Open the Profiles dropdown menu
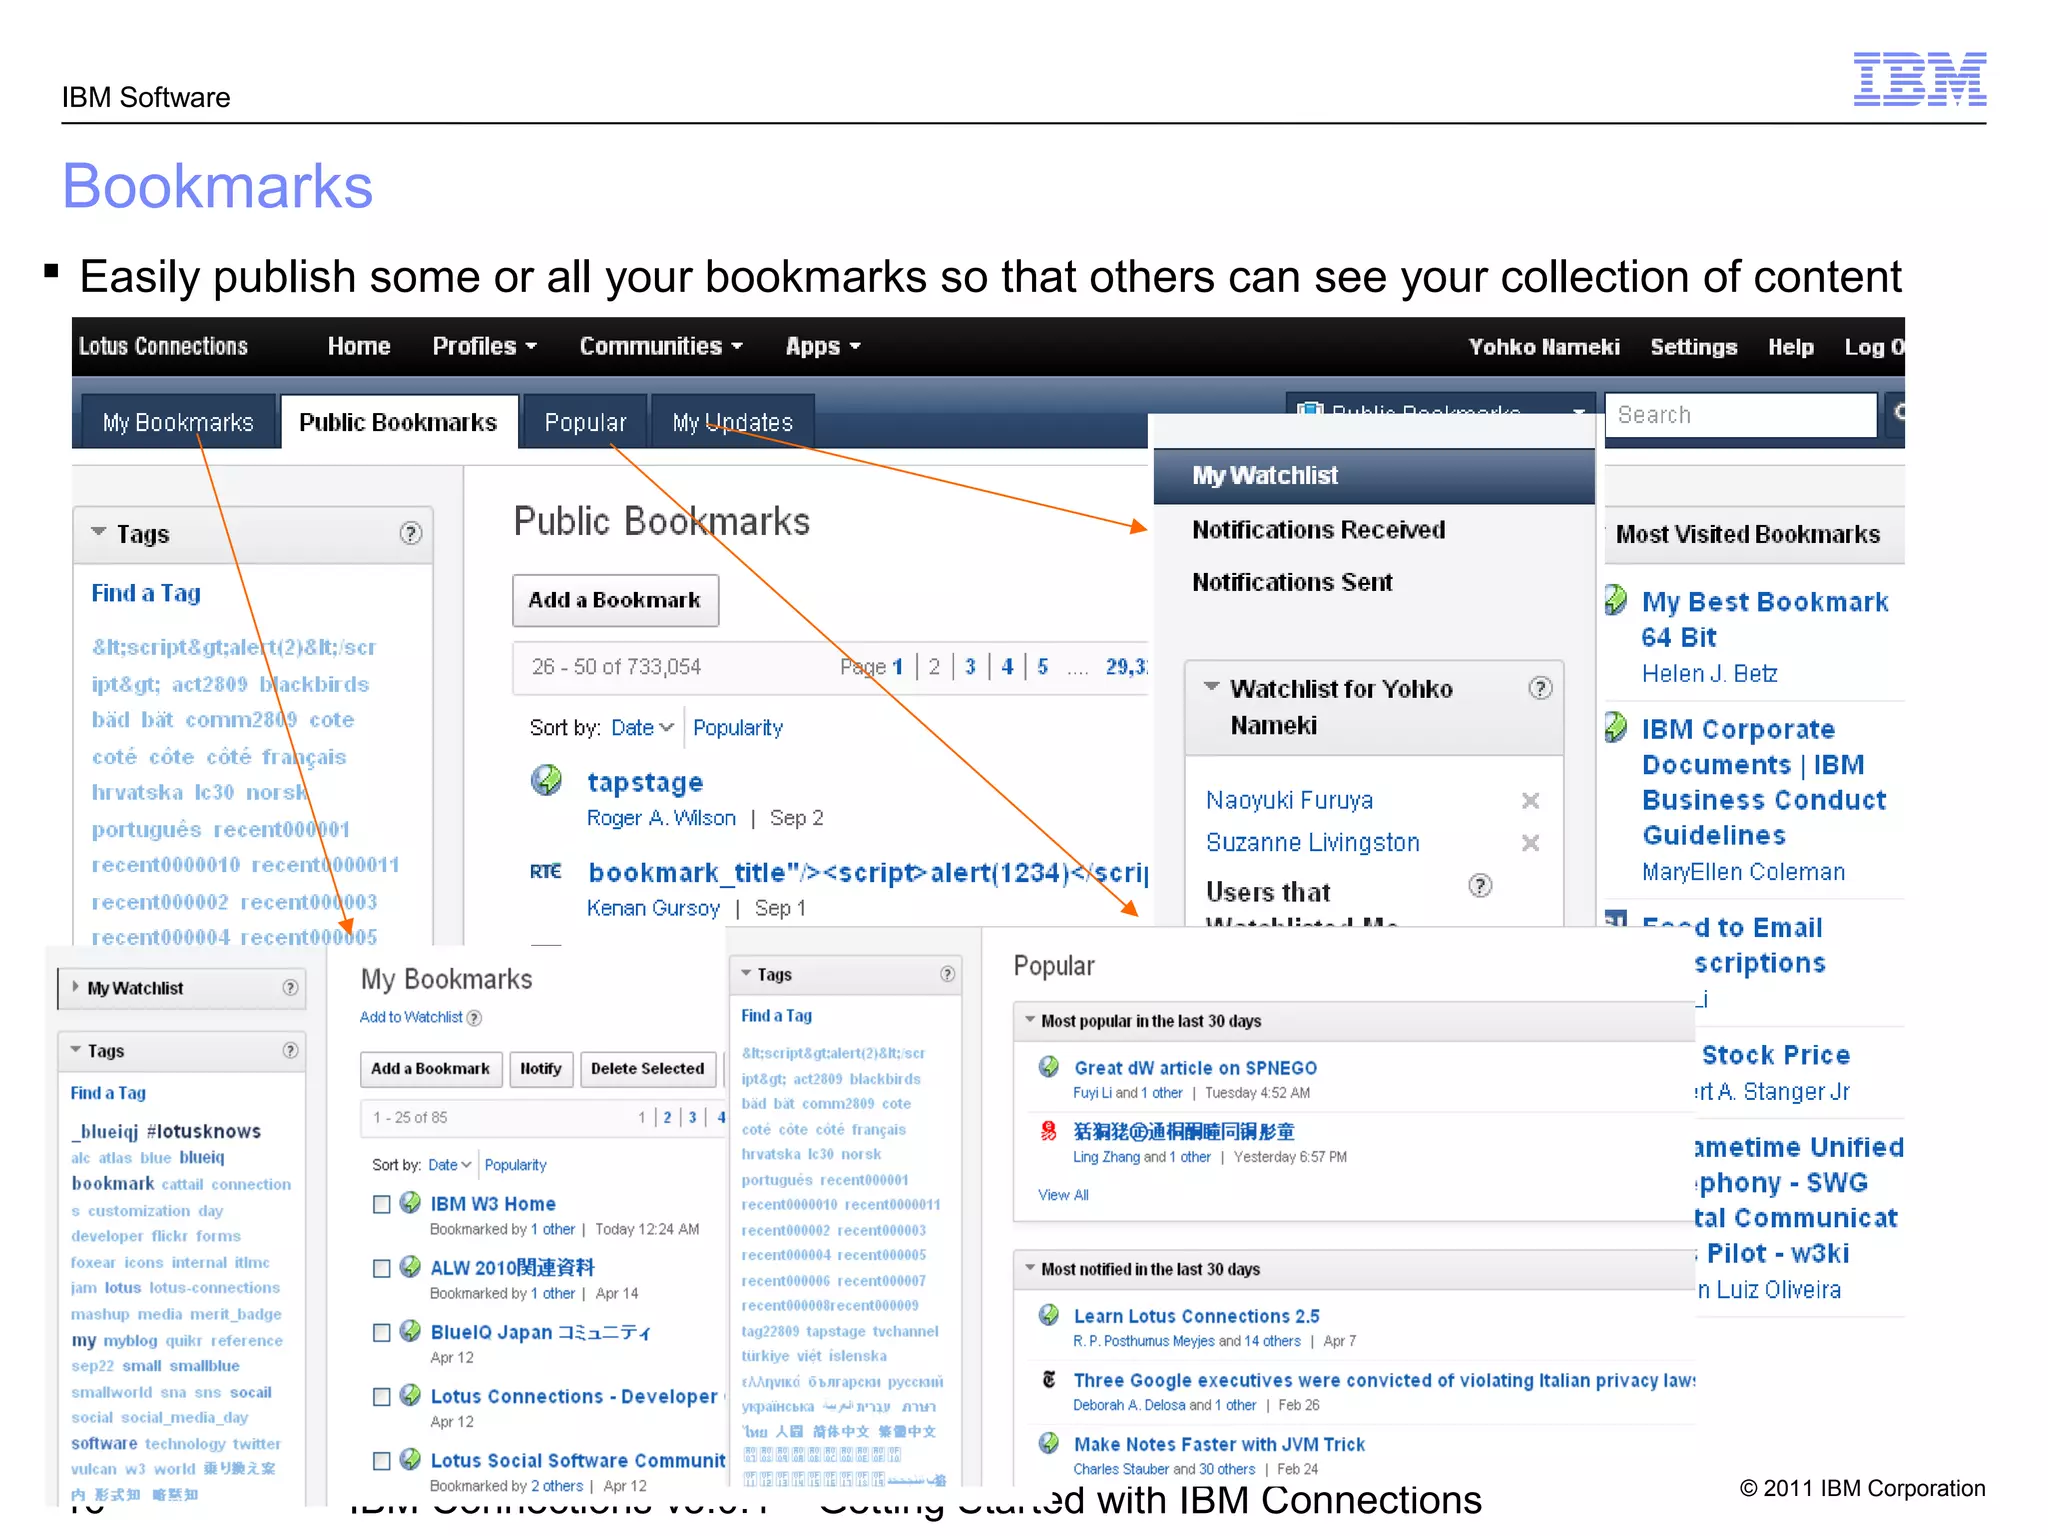The width and height of the screenshot is (2048, 1536). click(x=485, y=346)
